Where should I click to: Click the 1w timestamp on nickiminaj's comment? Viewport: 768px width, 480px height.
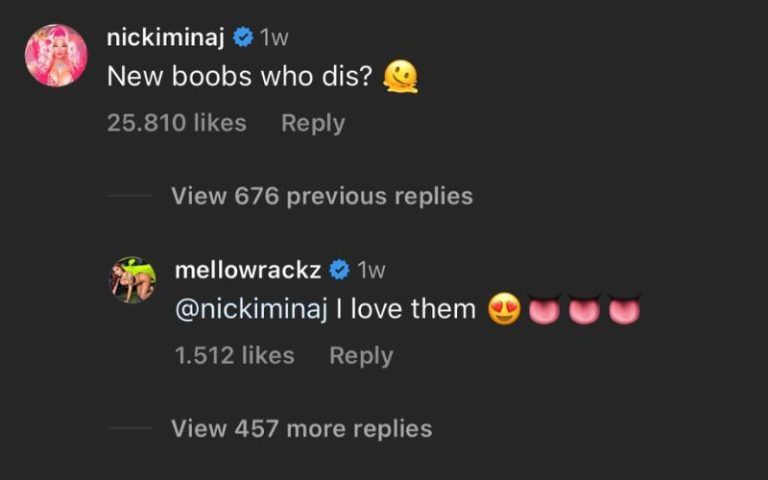(273, 38)
